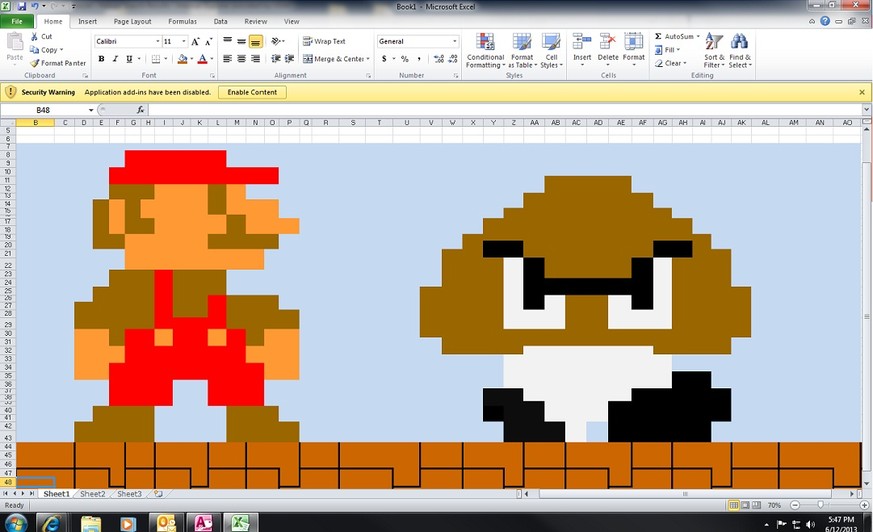Open the Copy dropdown arrow

(62, 50)
